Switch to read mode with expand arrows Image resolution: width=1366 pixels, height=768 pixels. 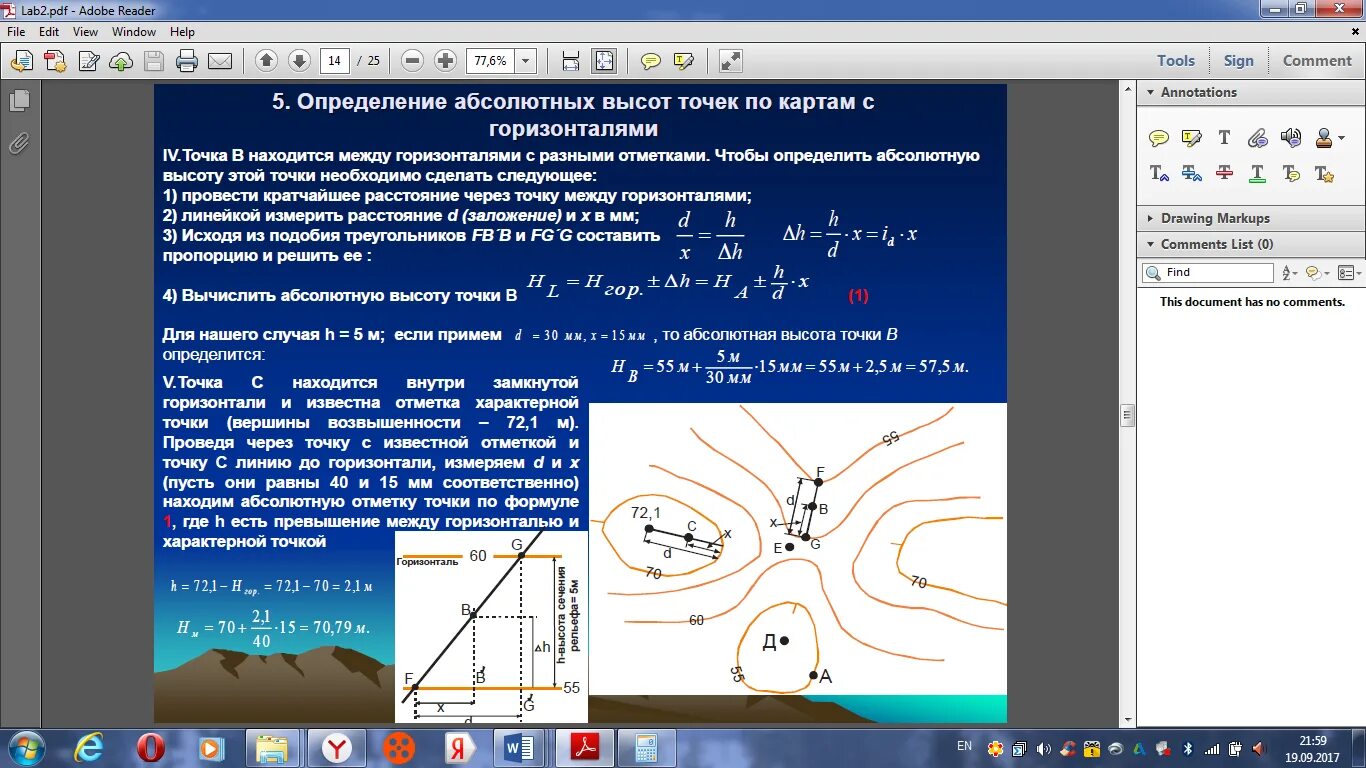click(x=731, y=61)
